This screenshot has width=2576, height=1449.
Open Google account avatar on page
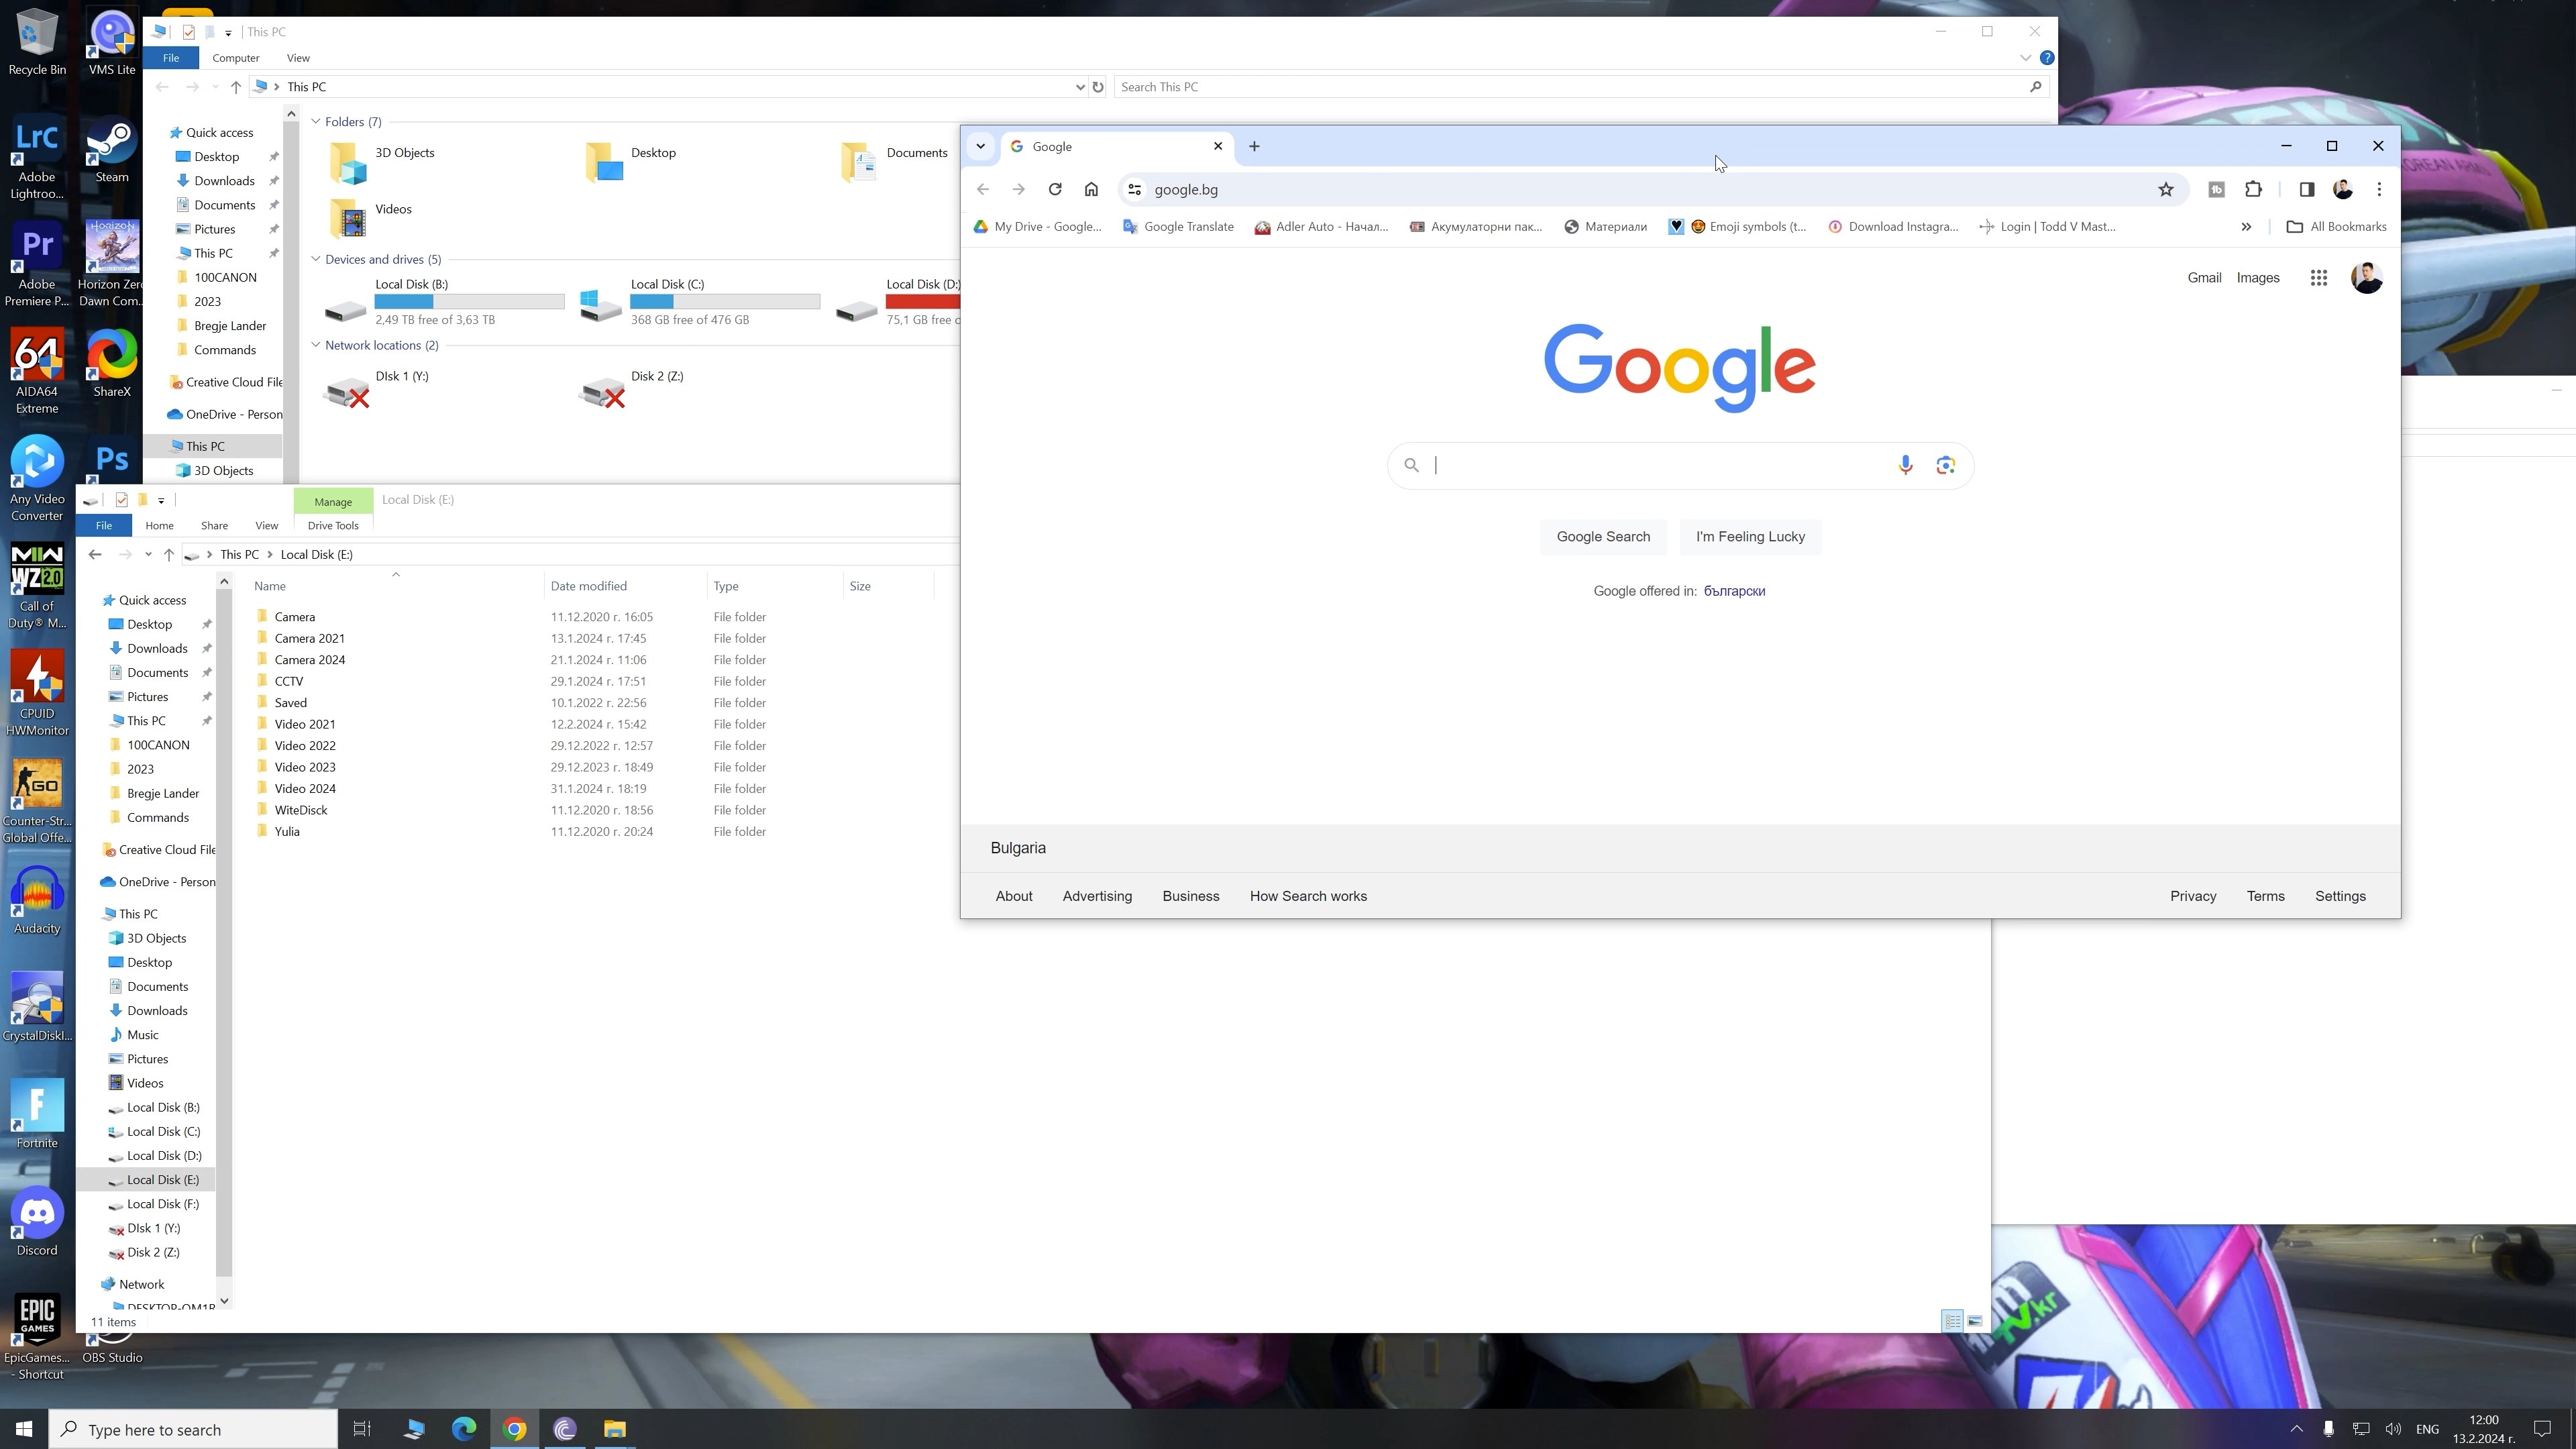tap(2367, 278)
